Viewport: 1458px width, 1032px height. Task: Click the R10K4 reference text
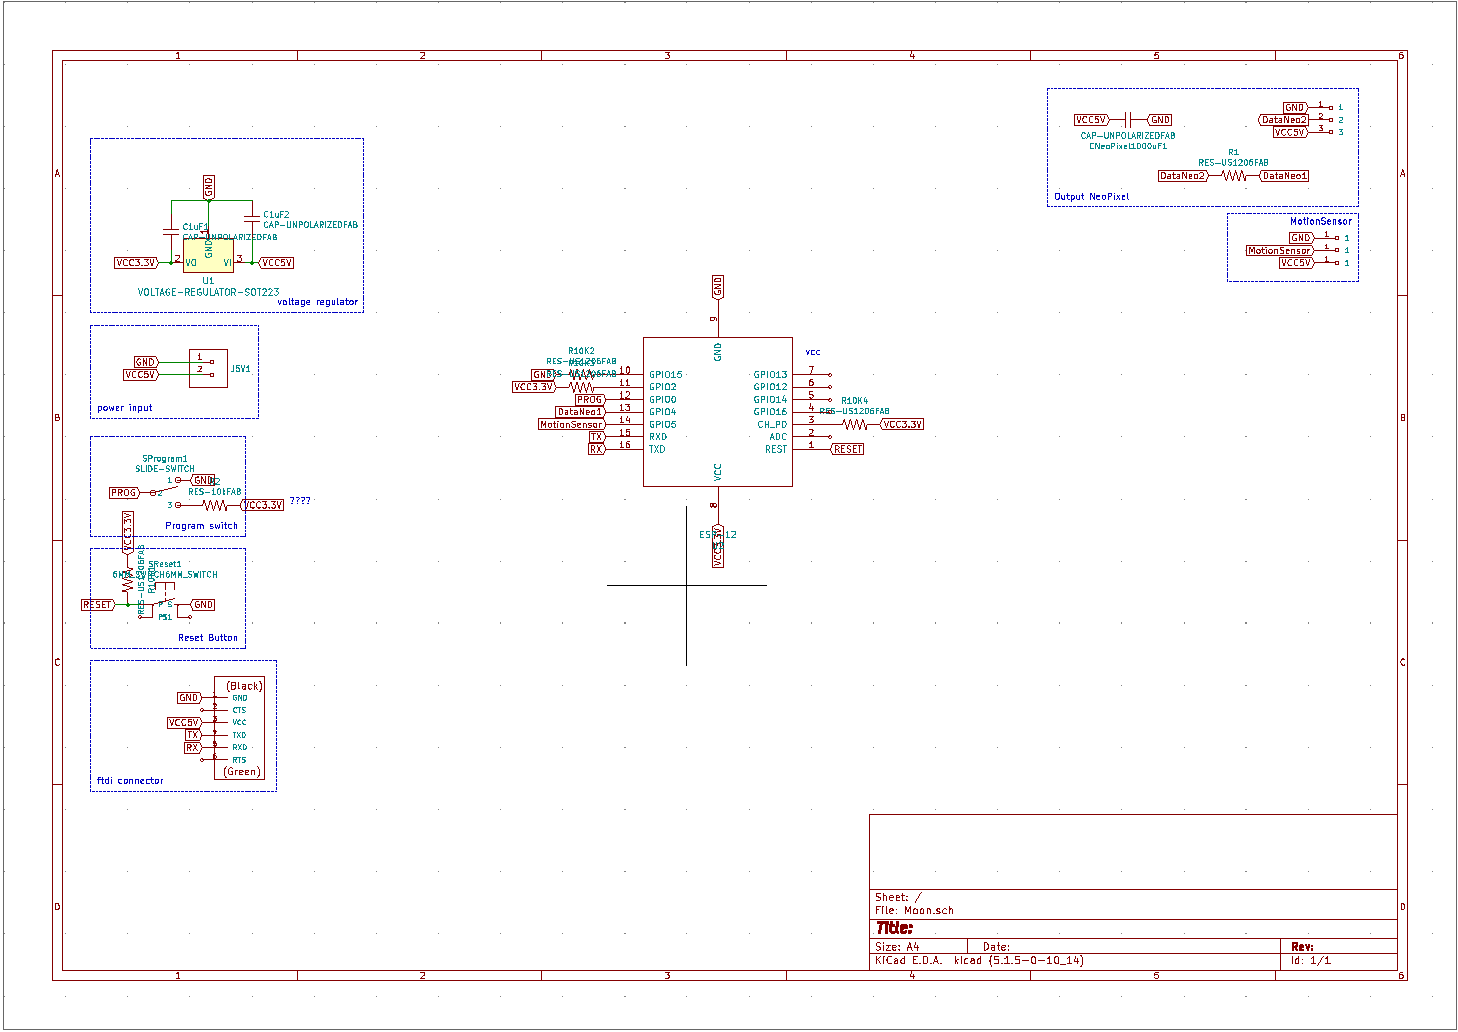tap(855, 401)
